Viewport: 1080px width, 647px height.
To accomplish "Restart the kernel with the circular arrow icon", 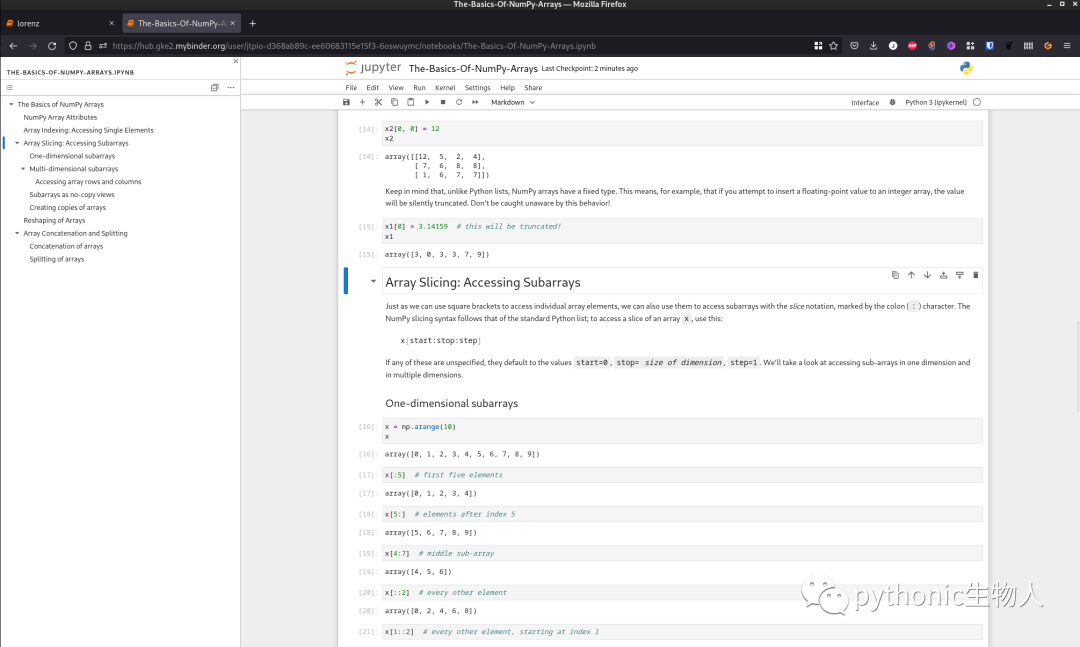I will (459, 102).
